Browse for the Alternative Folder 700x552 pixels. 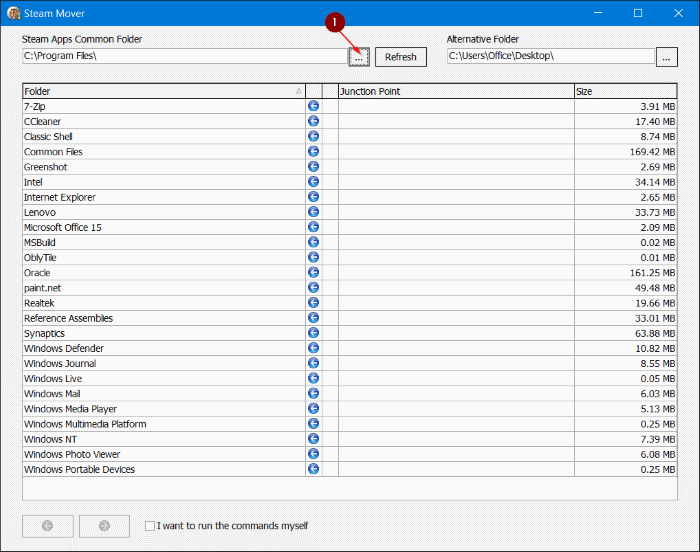click(667, 57)
